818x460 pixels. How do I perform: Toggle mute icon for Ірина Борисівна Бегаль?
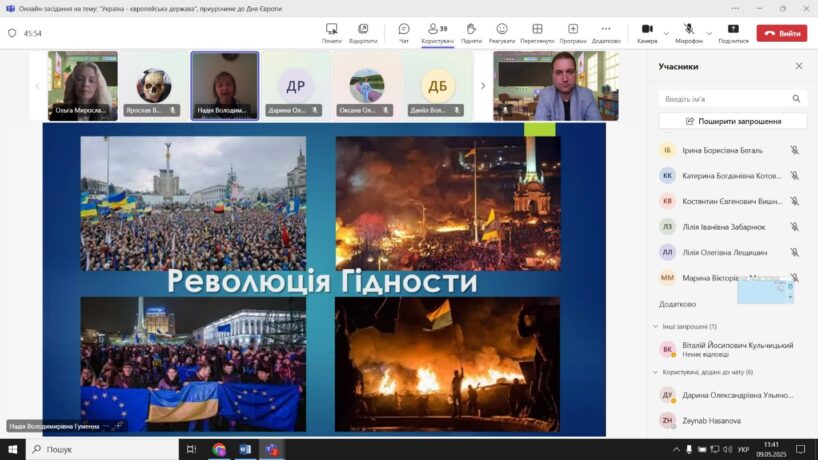tap(794, 150)
